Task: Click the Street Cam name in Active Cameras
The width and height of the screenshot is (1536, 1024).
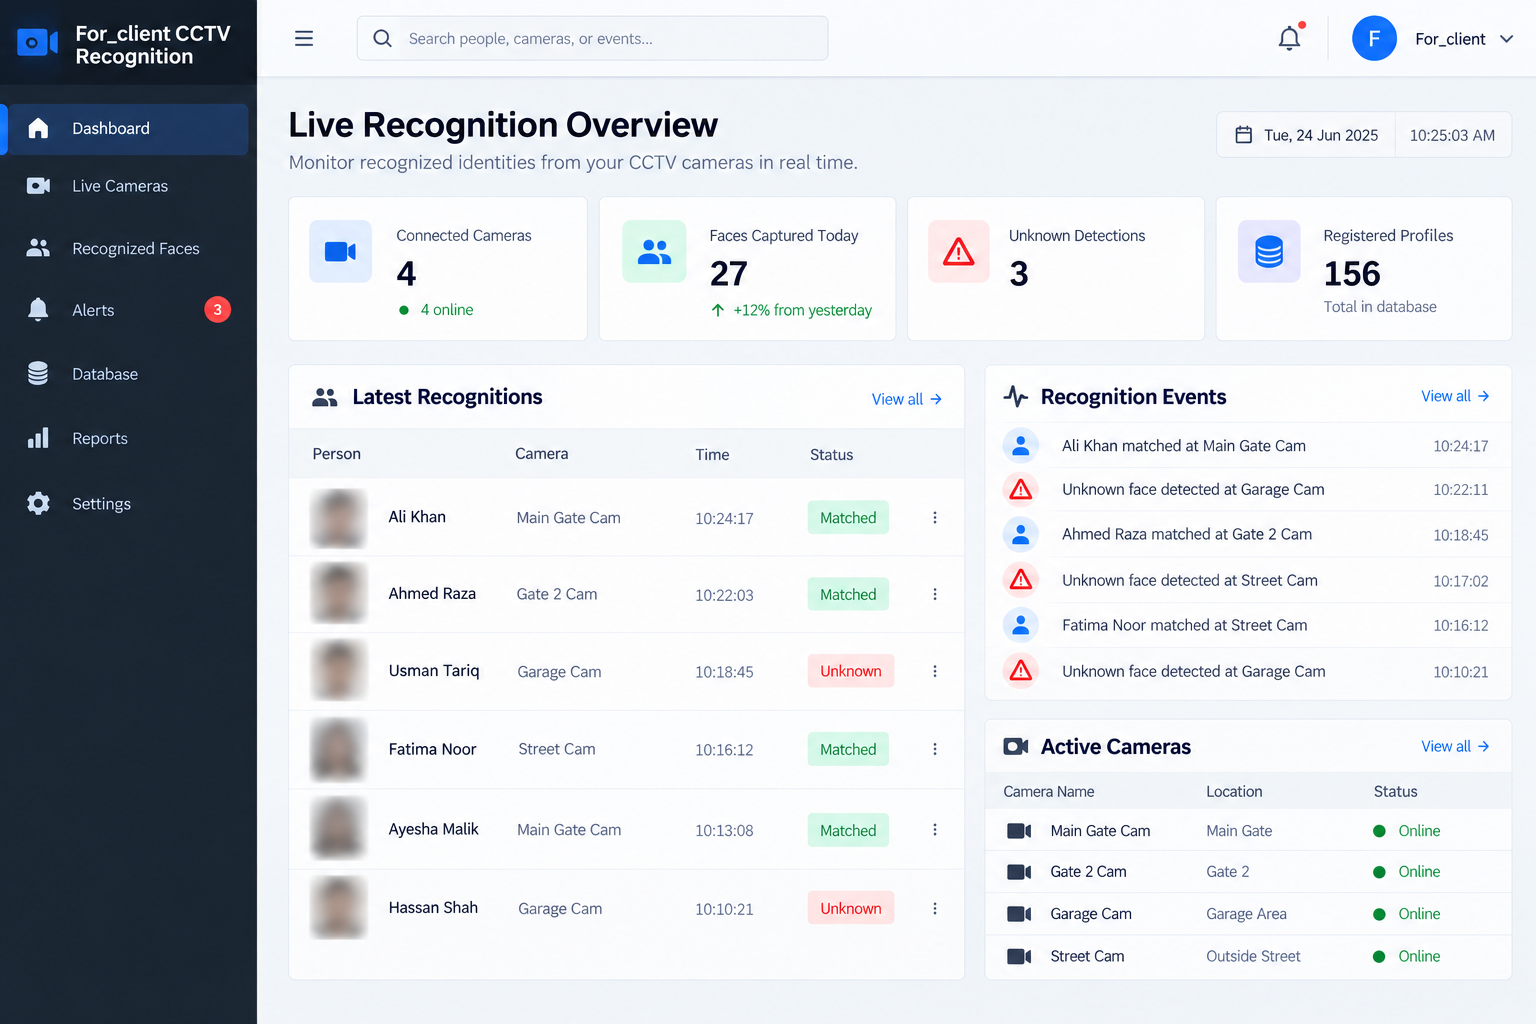Action: (1087, 956)
